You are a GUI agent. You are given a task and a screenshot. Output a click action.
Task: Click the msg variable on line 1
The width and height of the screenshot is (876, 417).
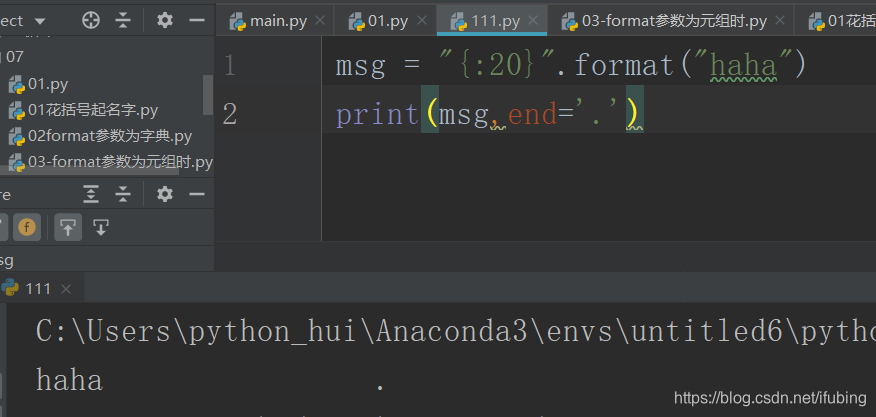pos(361,67)
